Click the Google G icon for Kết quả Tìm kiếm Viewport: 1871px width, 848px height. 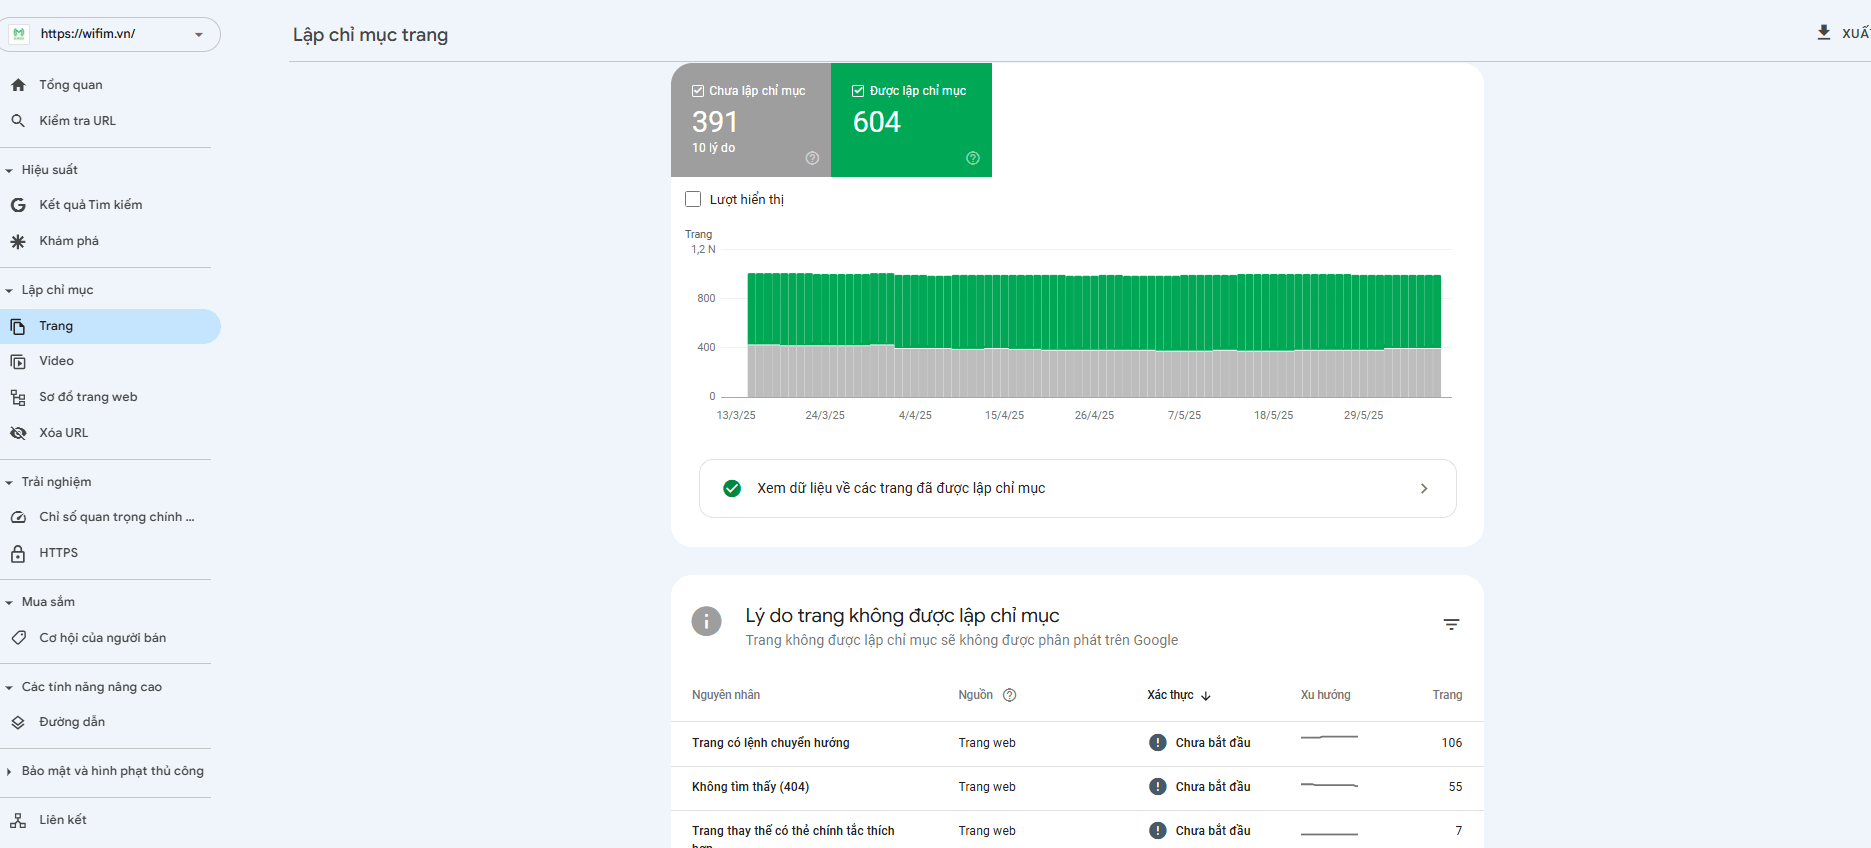[18, 205]
